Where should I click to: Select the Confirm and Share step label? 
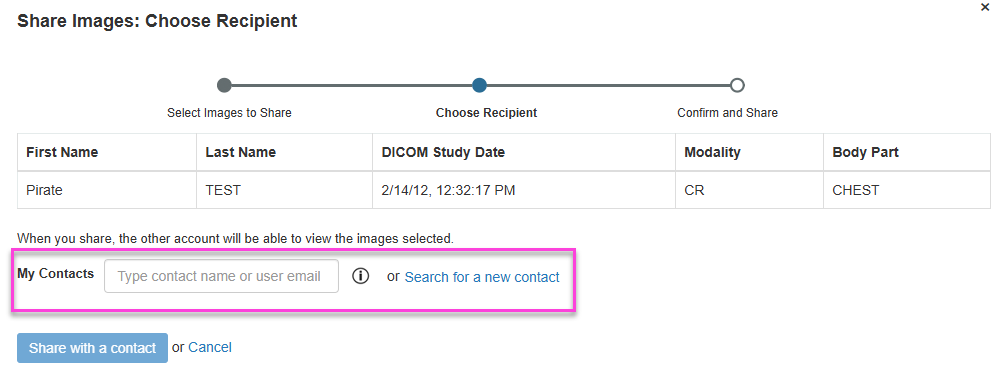(x=727, y=113)
